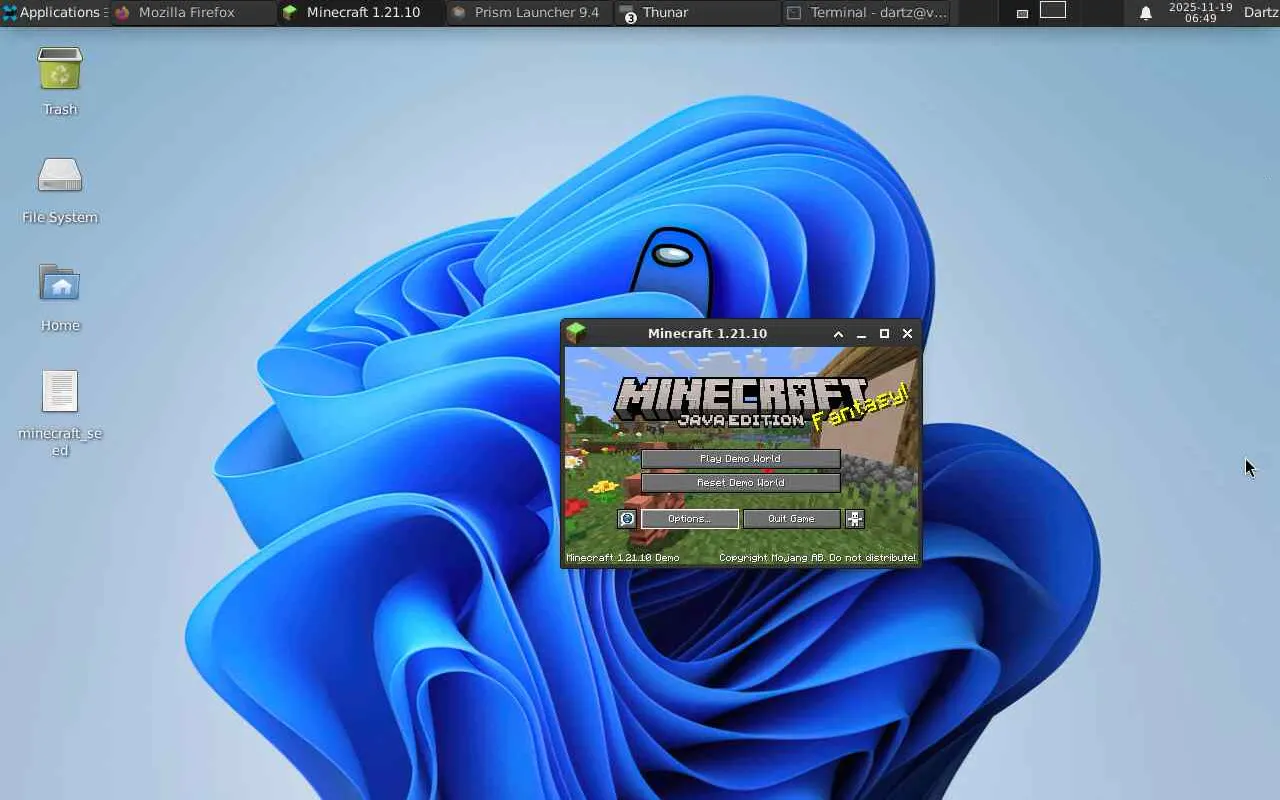Click the "Minecraft 1.21.10 Demo" version text

click(x=623, y=558)
